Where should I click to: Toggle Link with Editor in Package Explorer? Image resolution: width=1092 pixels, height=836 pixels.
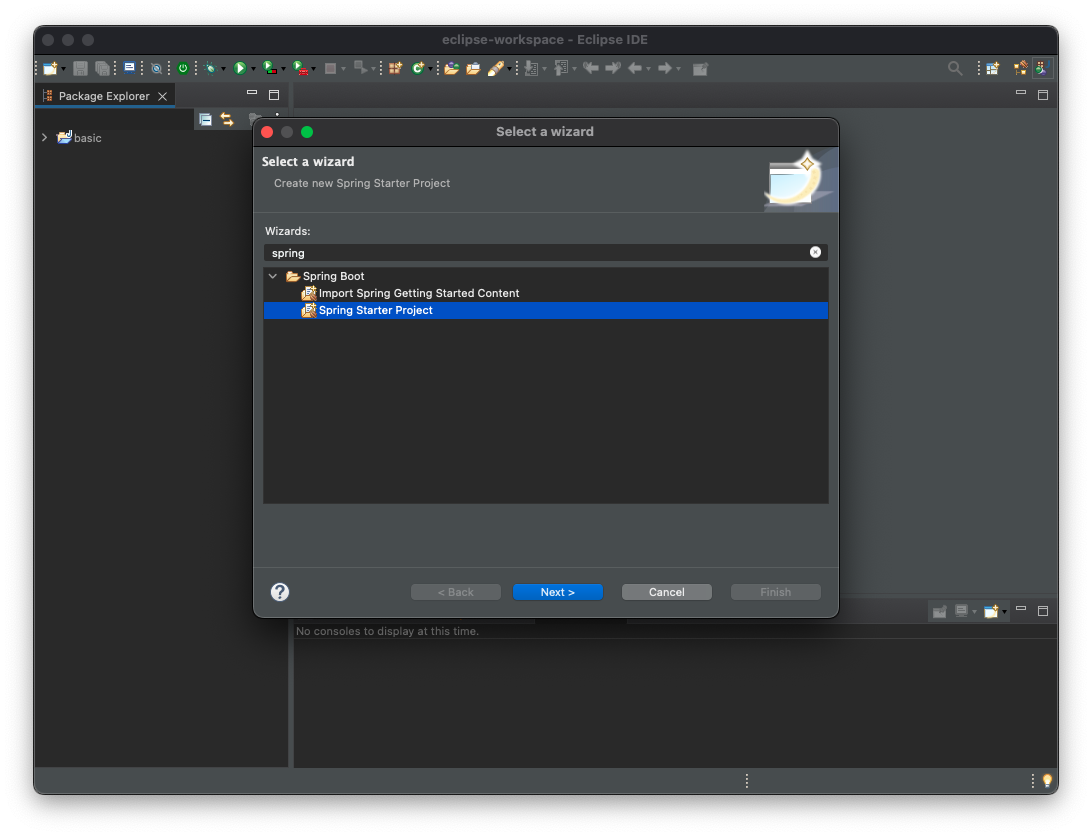227,119
